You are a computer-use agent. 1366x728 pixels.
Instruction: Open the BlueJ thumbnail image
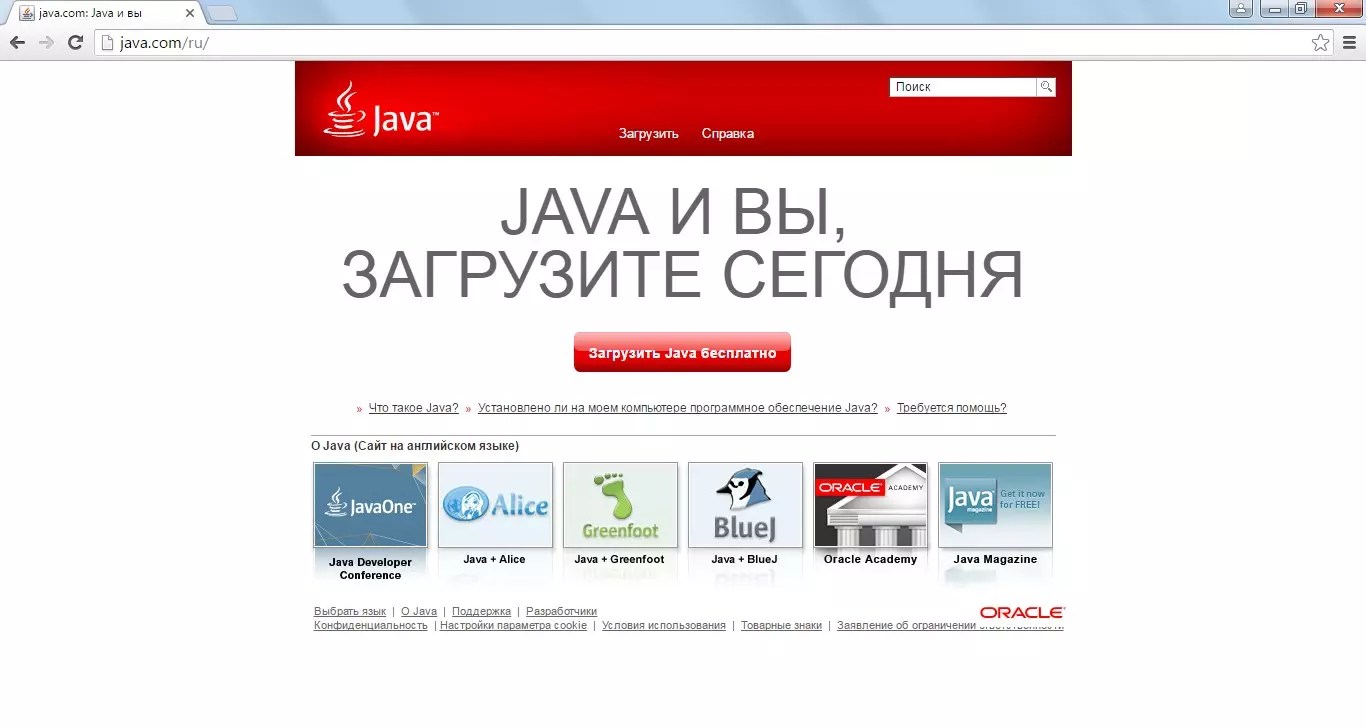tap(745, 505)
